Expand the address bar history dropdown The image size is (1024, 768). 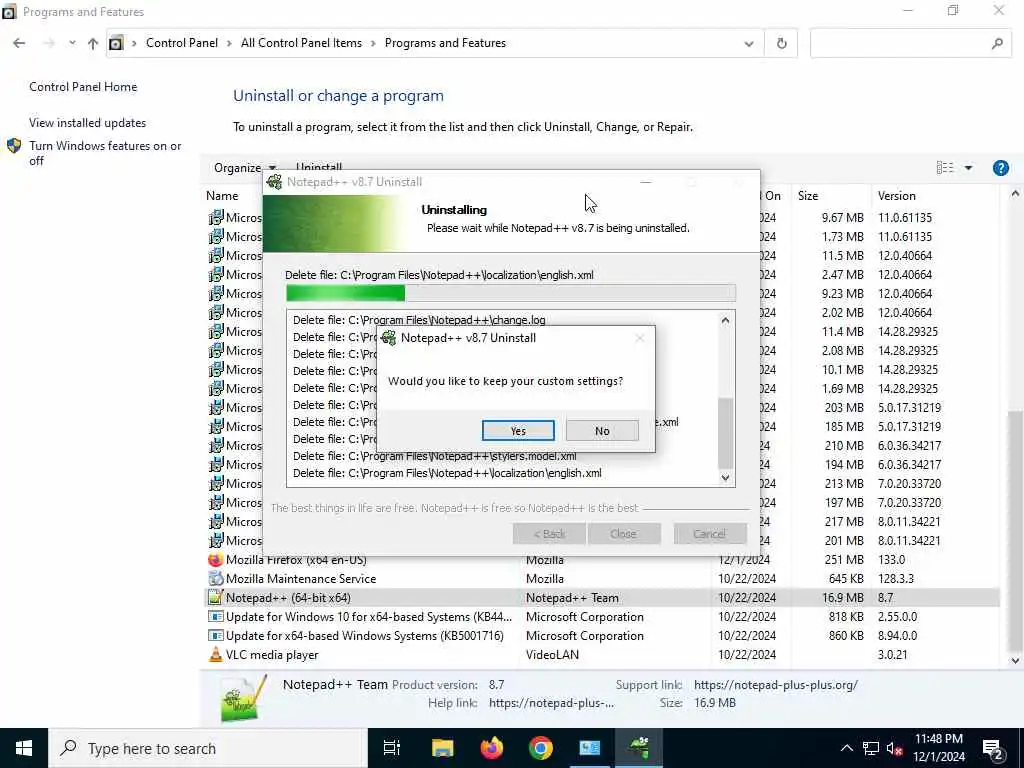748,44
